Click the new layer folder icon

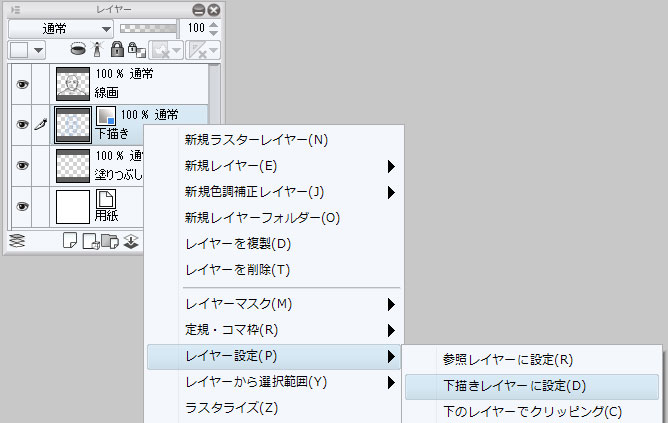click(111, 242)
